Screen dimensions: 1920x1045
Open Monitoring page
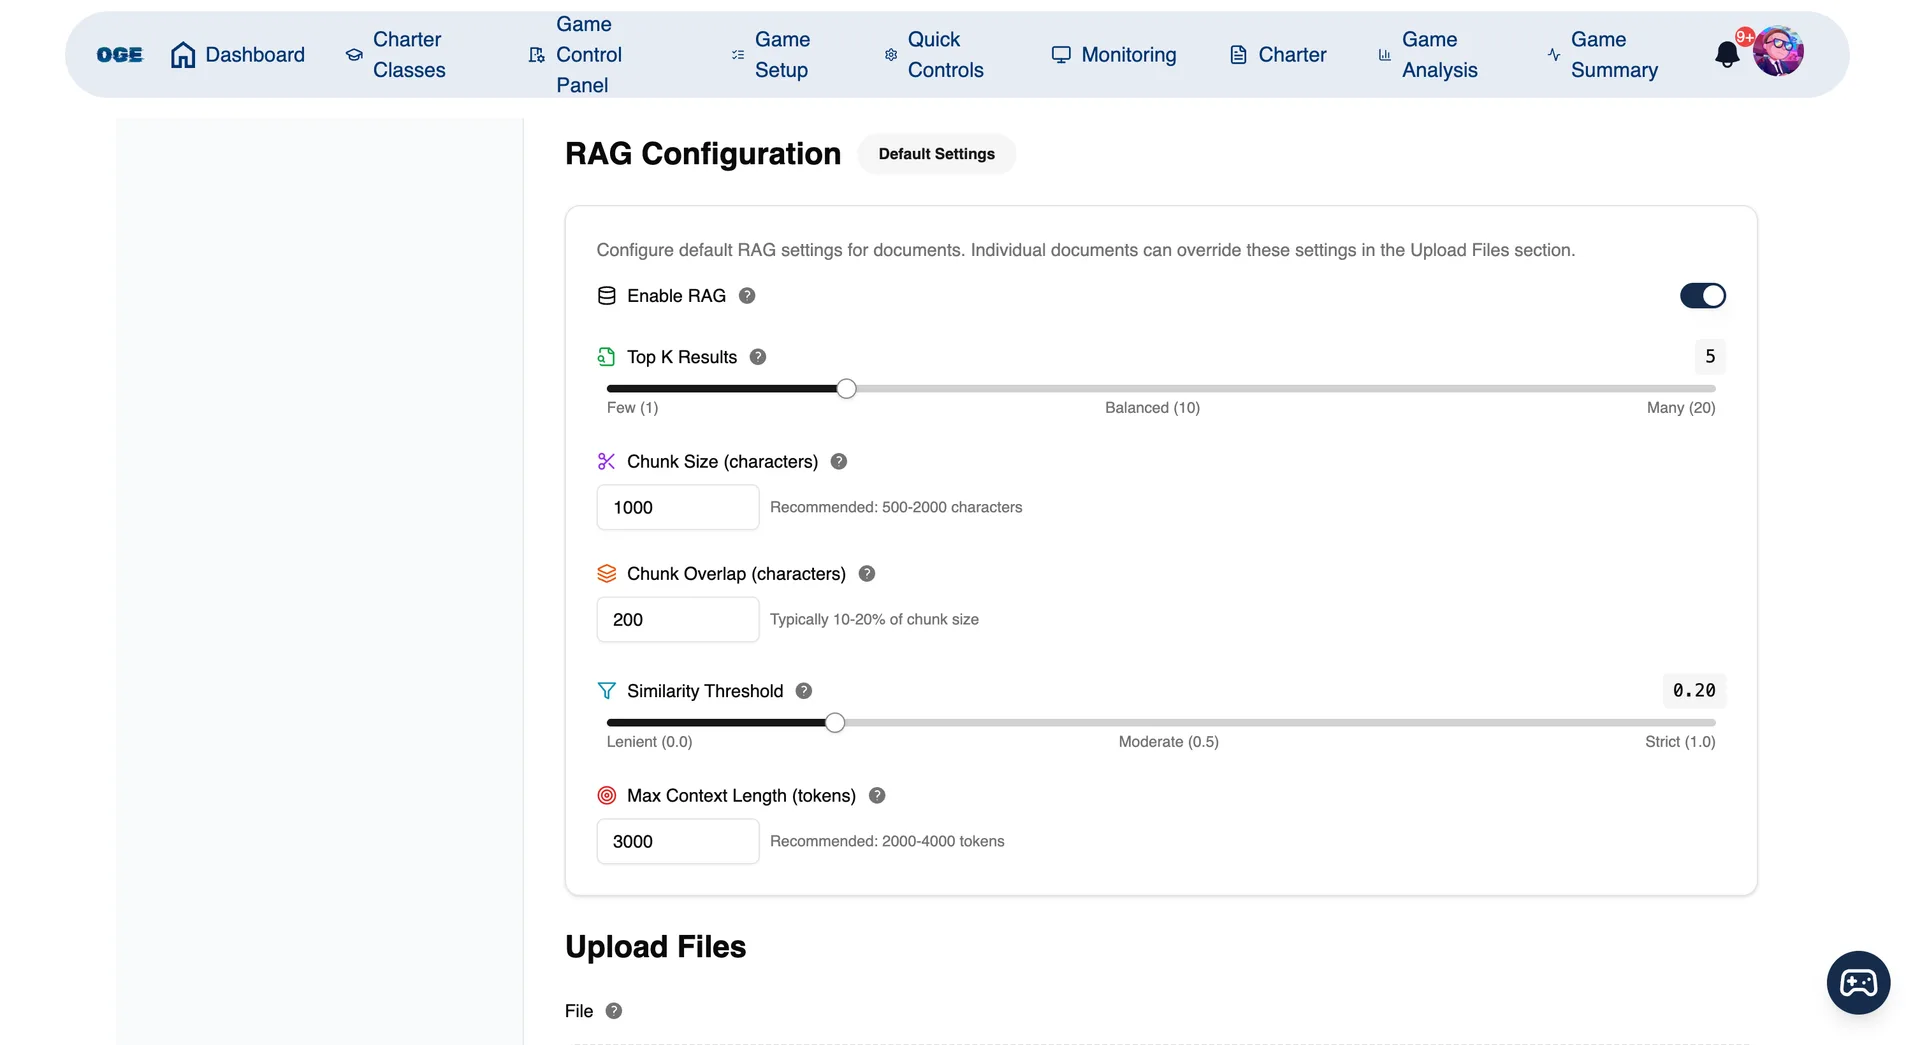(x=1114, y=55)
